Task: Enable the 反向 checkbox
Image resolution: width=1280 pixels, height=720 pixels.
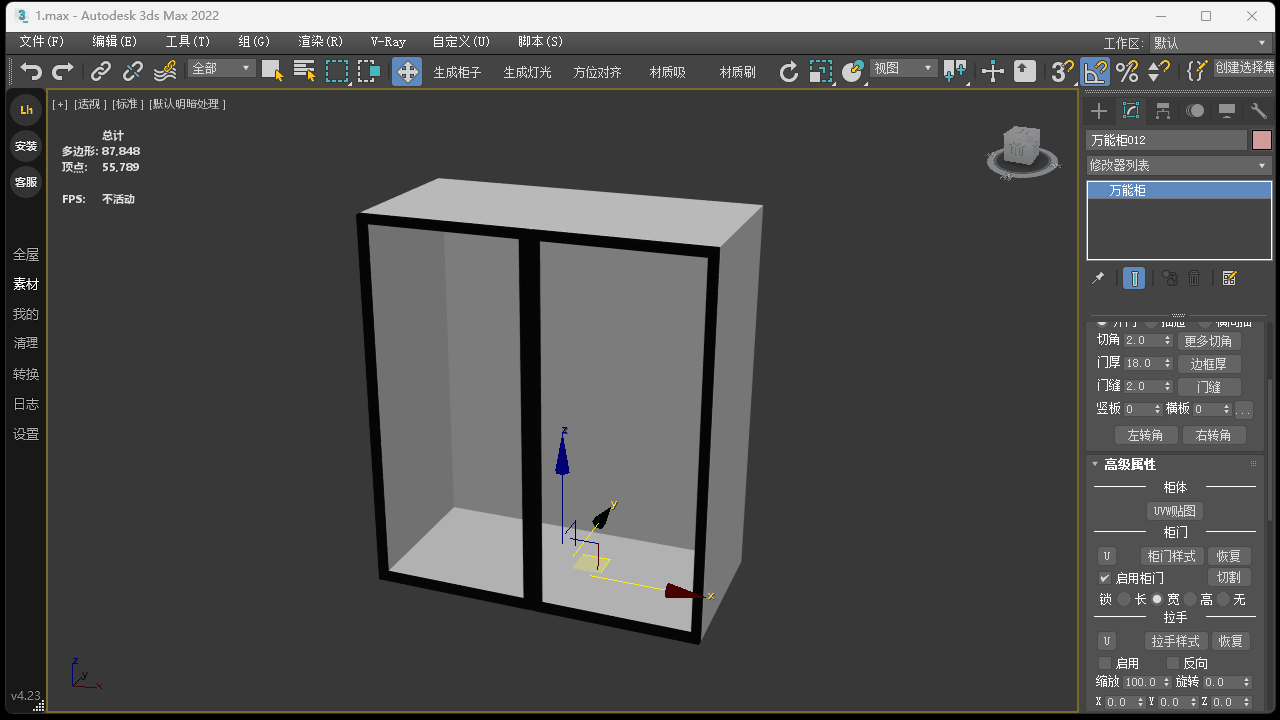Action: pyautogui.click(x=1173, y=663)
